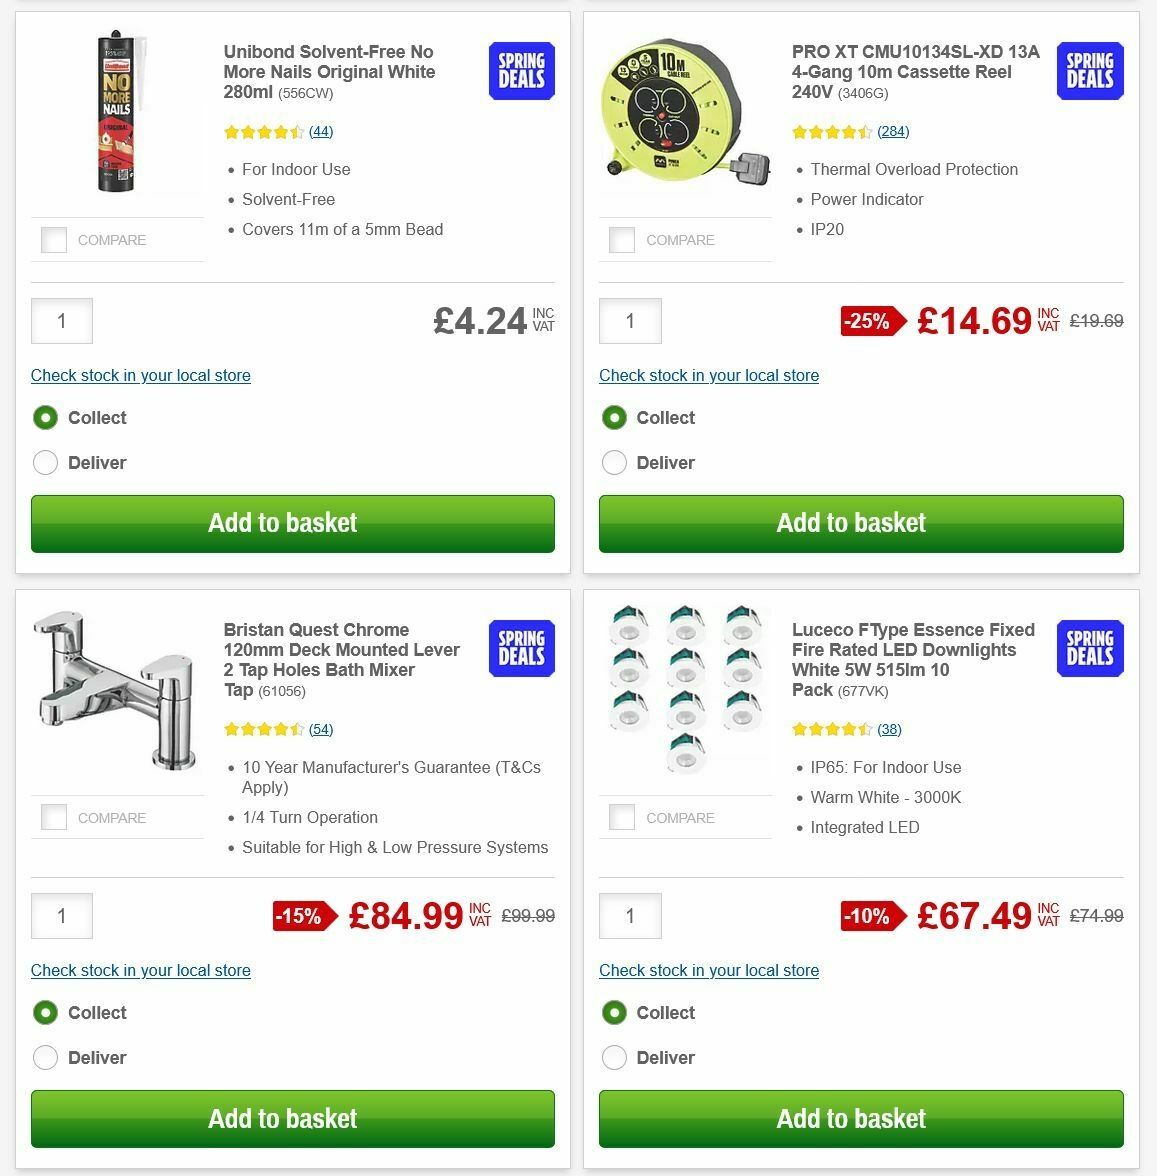The width and height of the screenshot is (1157, 1176).
Task: Click the Spring Deals badge on Bristan bath mixer tap
Action: tap(520, 649)
